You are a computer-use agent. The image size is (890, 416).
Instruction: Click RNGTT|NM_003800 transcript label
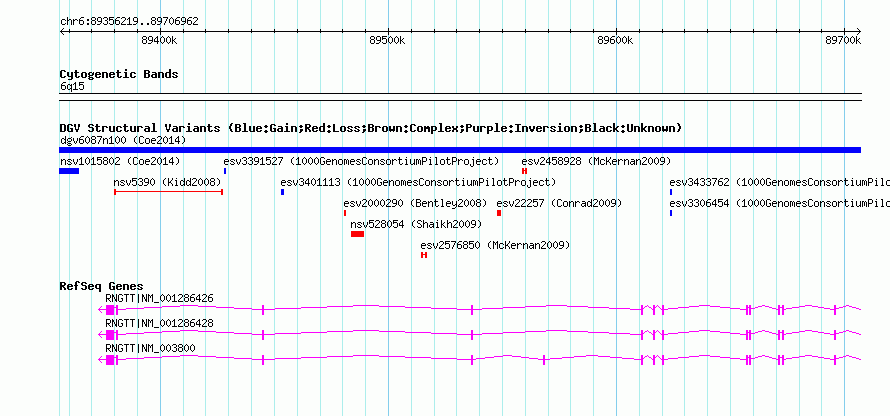[151, 348]
